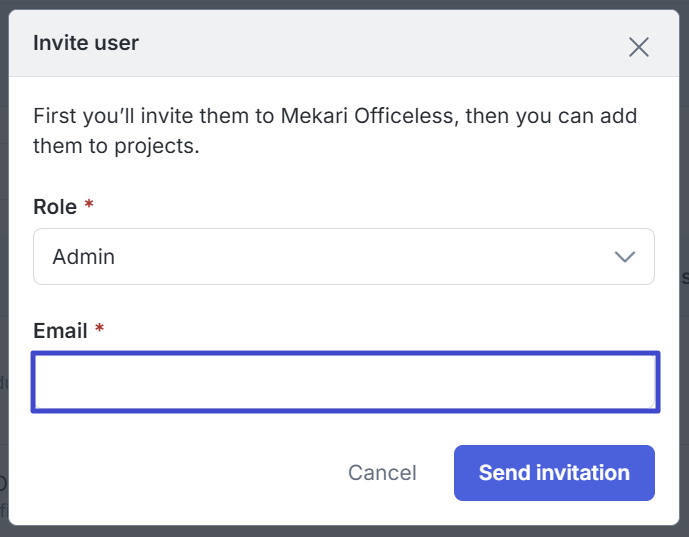Click the 'add them to projects' text line
Viewport: 689px width, 537px height.
pyautogui.click(x=116, y=147)
